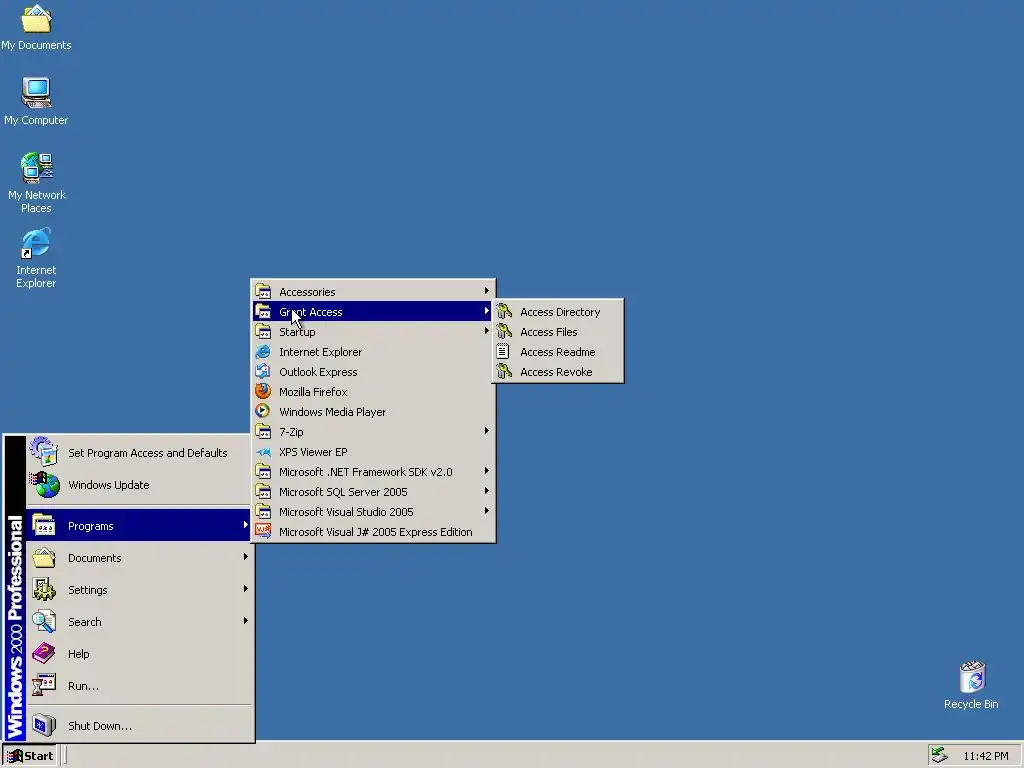1024x768 pixels.
Task: Open Windows Update from Start menu
Action: [140, 485]
